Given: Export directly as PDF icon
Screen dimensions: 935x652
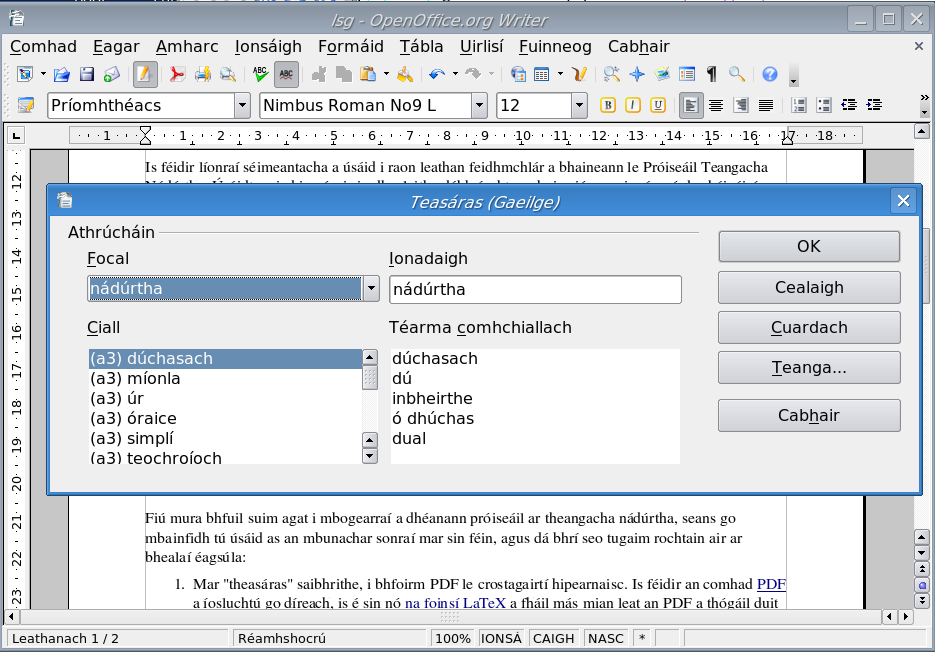Looking at the screenshot, I should 177,75.
